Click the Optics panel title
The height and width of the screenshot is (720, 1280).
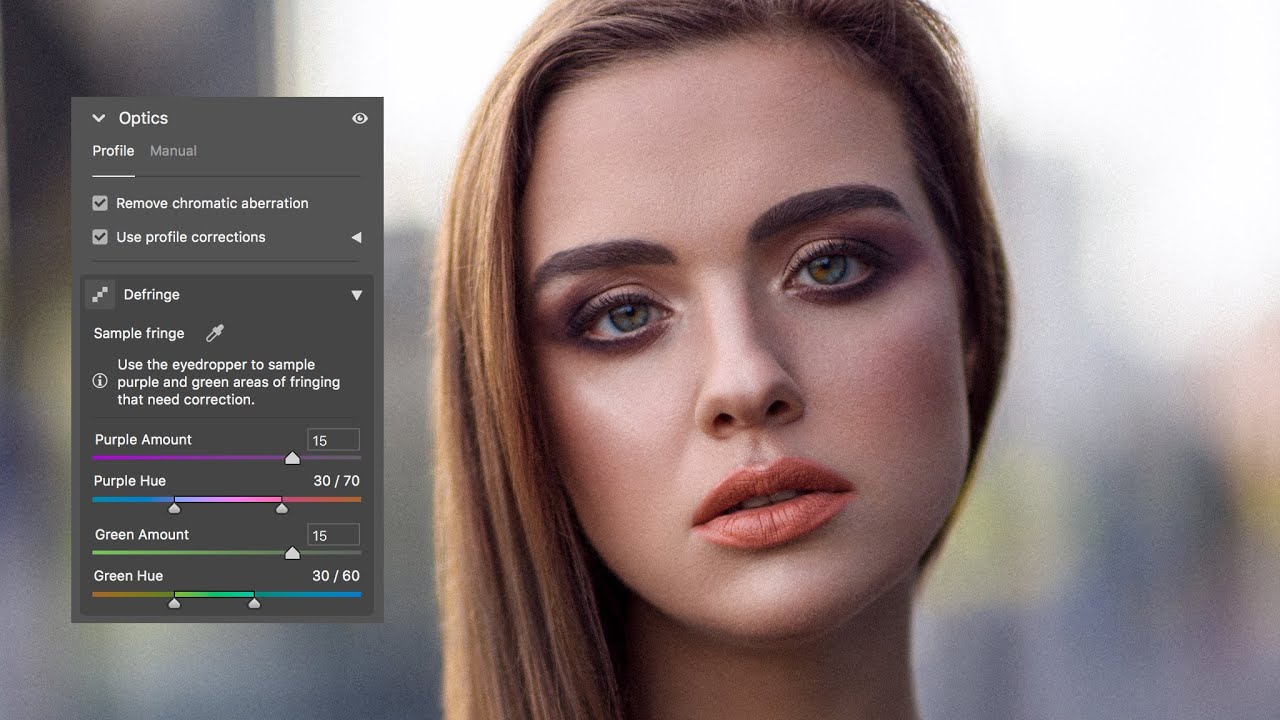point(143,118)
